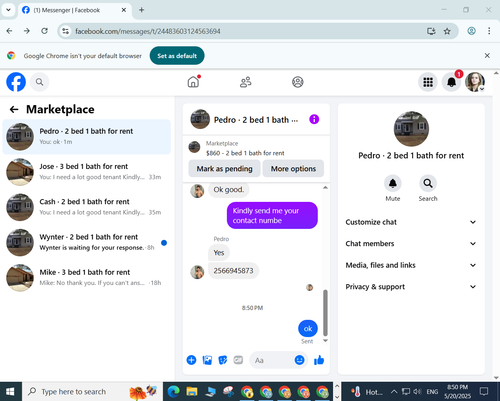
Task: Go to the Home feed icon
Action: 193,82
